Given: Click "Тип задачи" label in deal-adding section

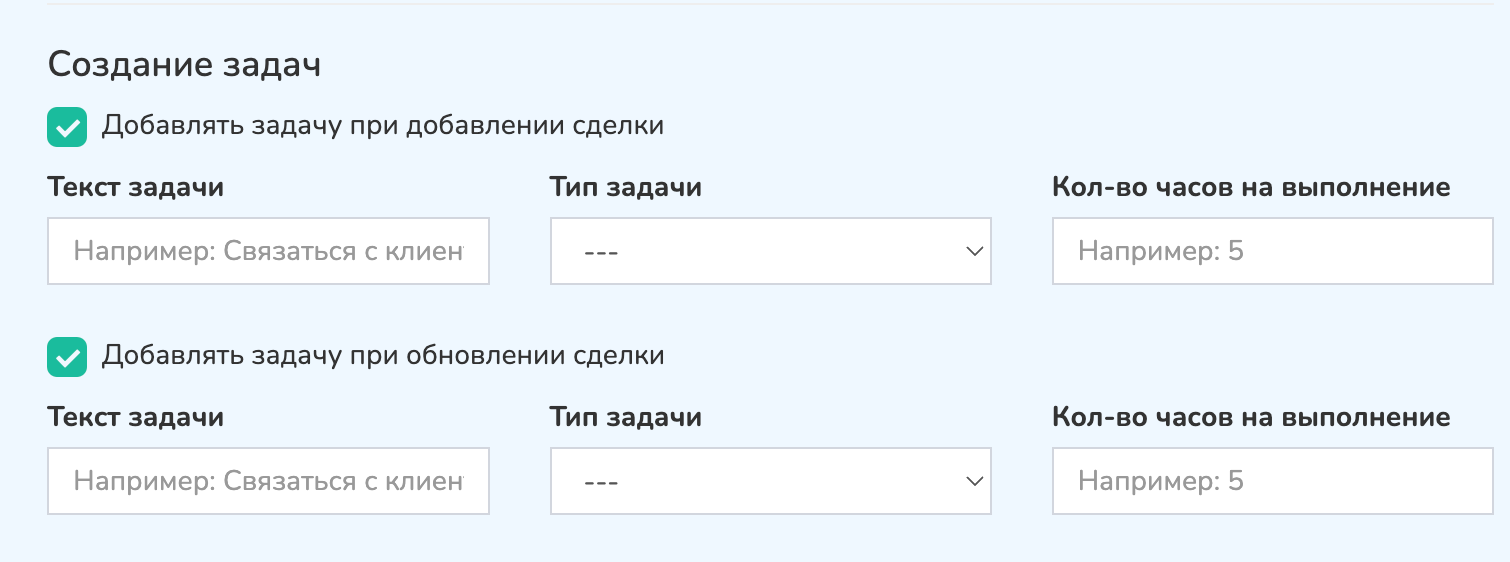Looking at the screenshot, I should click(625, 187).
